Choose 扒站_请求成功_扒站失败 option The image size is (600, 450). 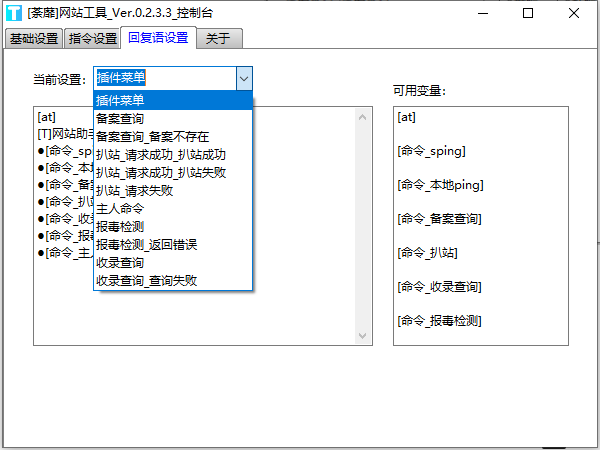160,172
